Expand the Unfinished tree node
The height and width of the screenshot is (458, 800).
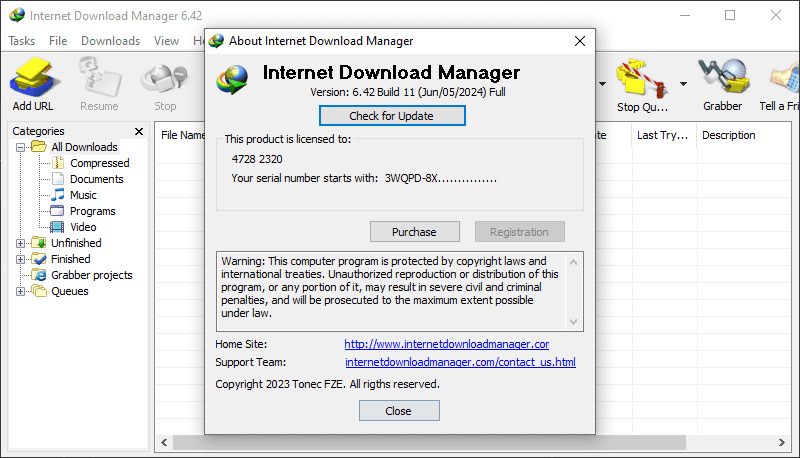(21, 243)
